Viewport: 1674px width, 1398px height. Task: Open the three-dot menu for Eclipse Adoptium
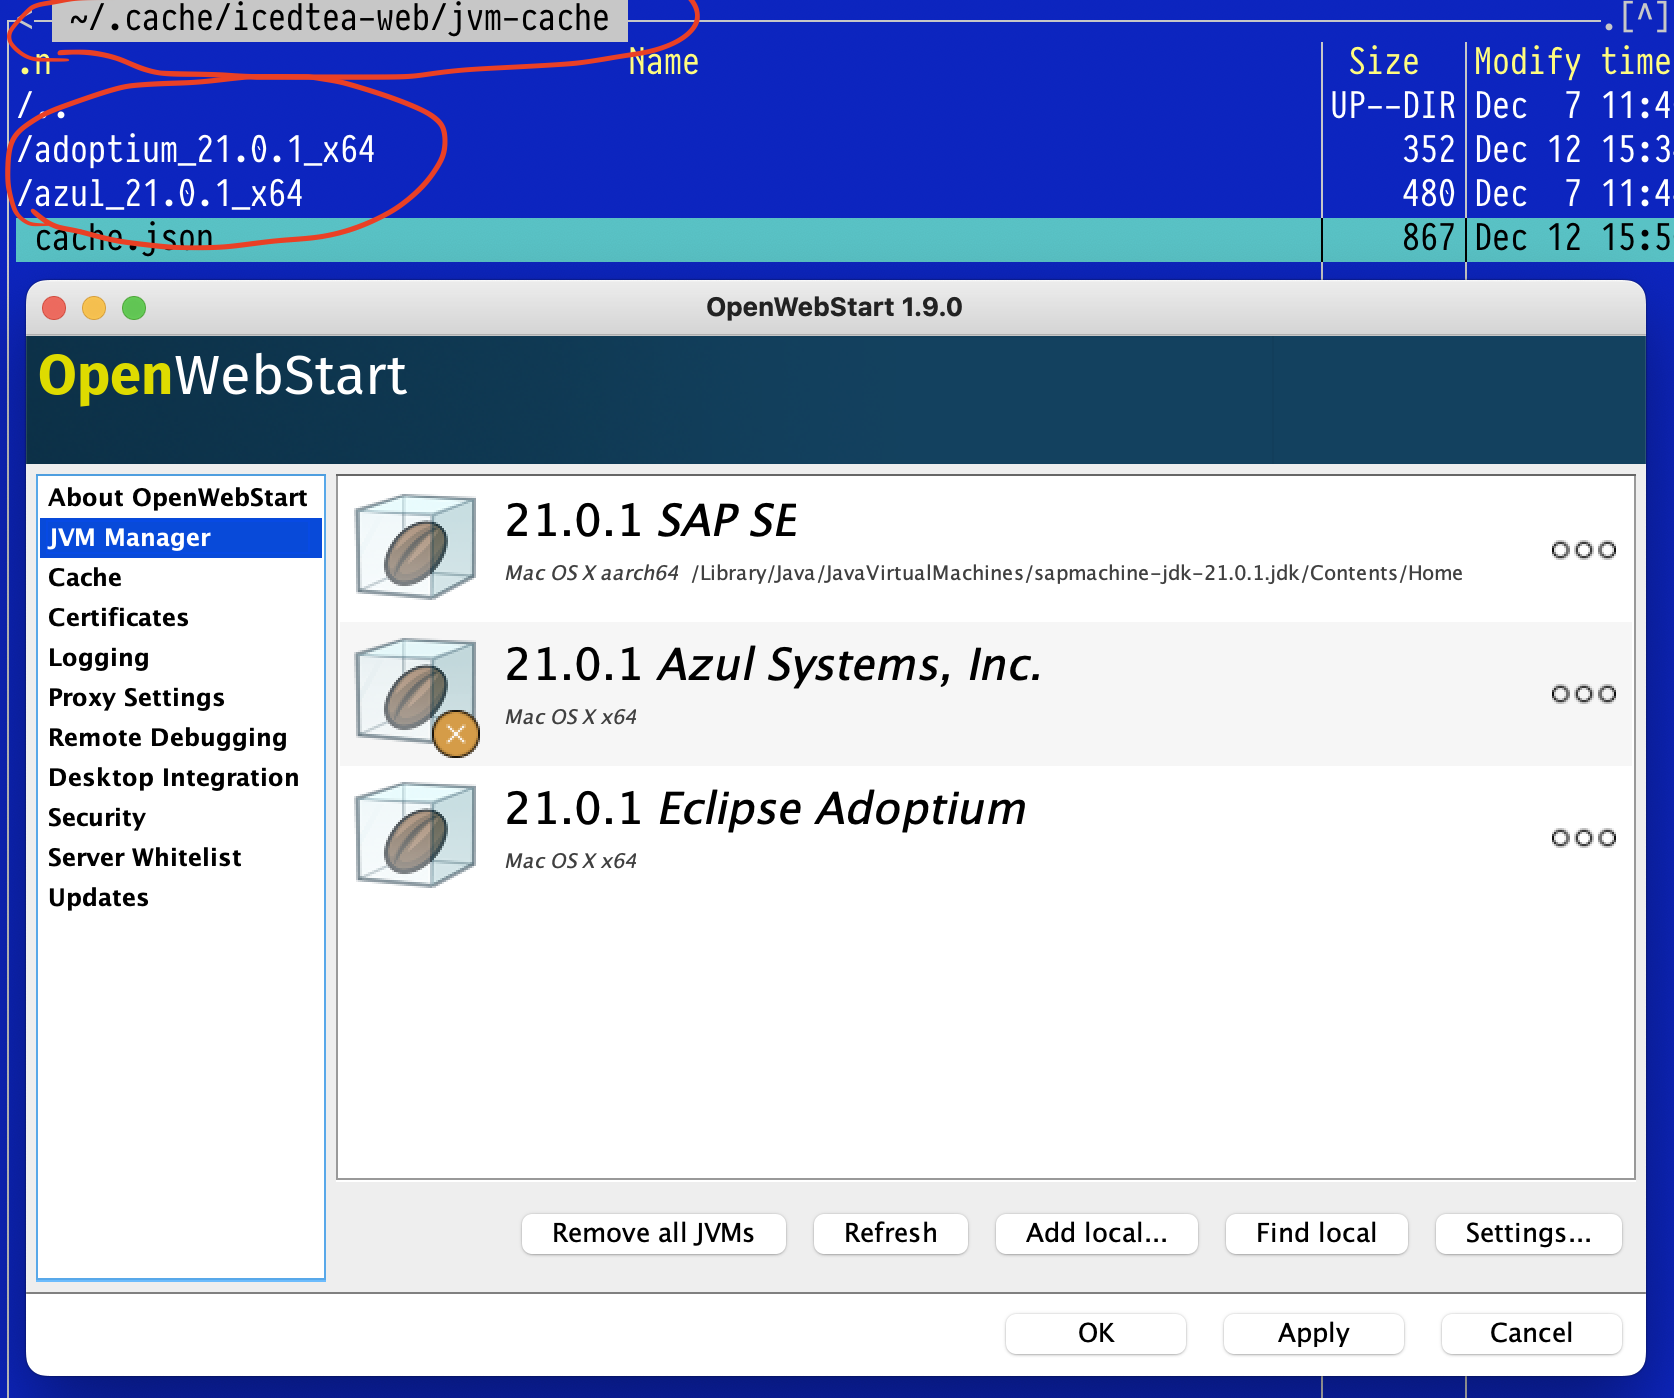pyautogui.click(x=1583, y=838)
